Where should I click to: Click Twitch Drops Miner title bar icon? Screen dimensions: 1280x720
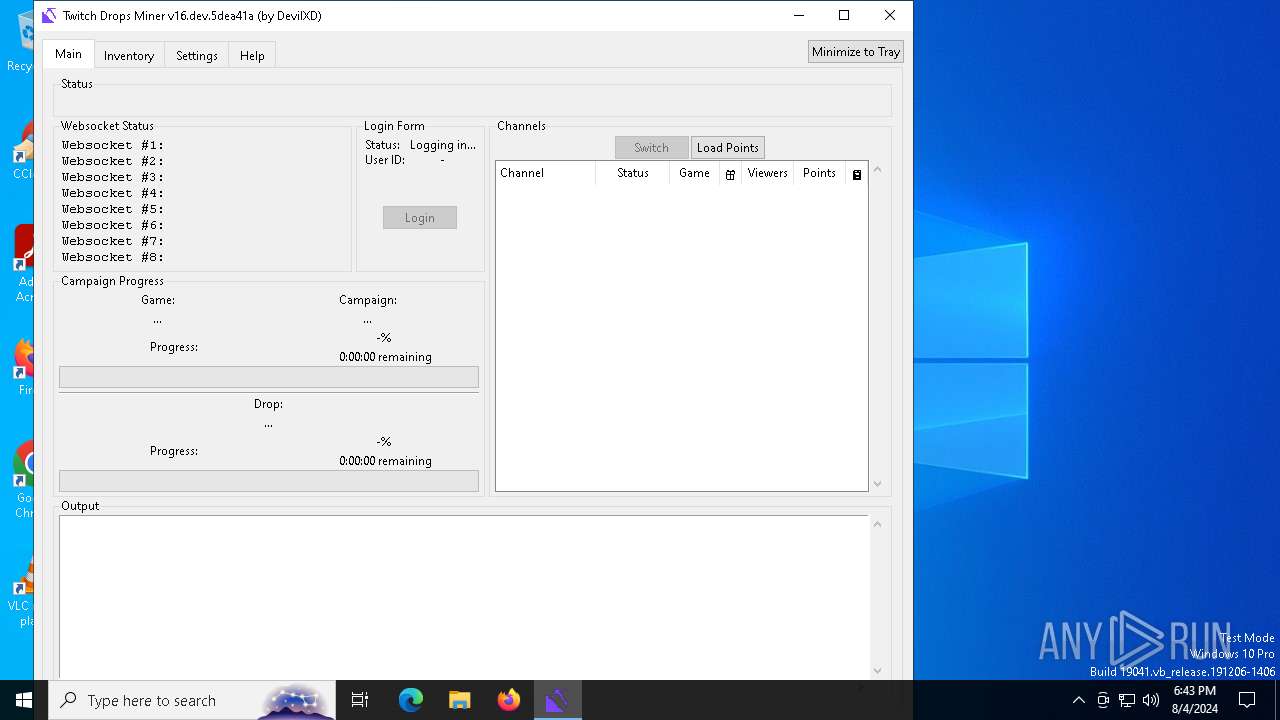49,15
